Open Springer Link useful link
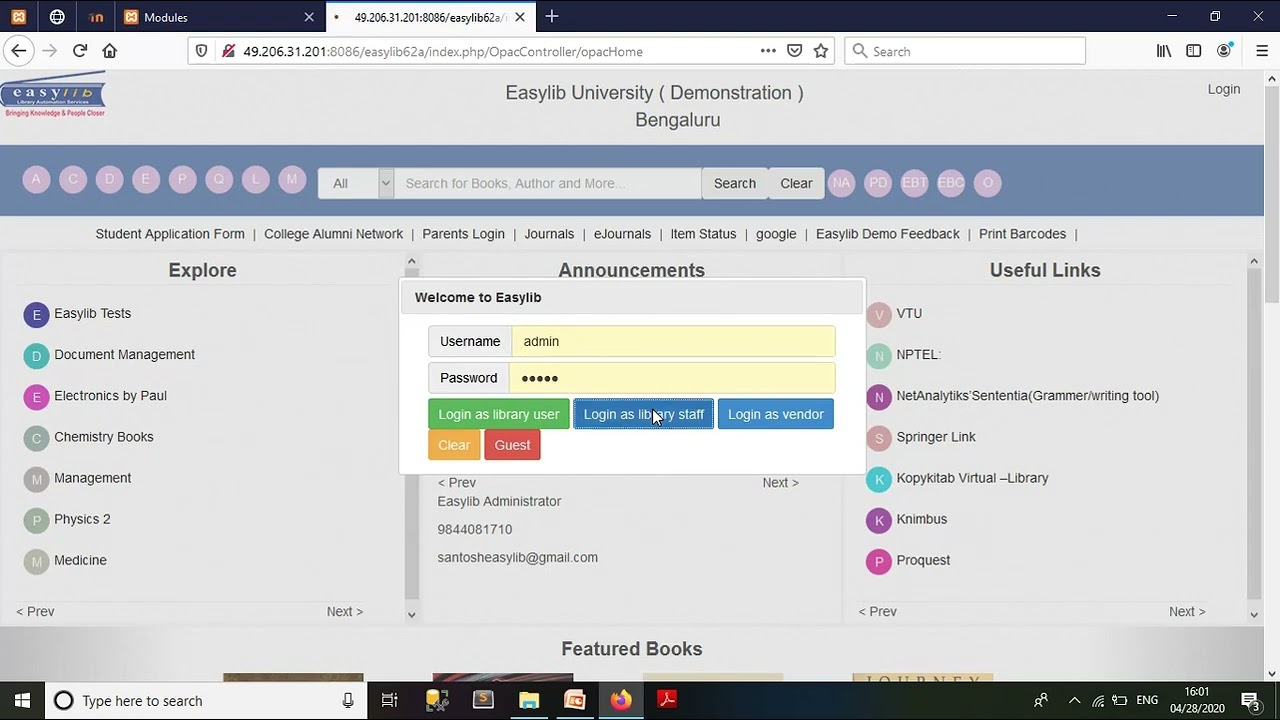 (936, 437)
